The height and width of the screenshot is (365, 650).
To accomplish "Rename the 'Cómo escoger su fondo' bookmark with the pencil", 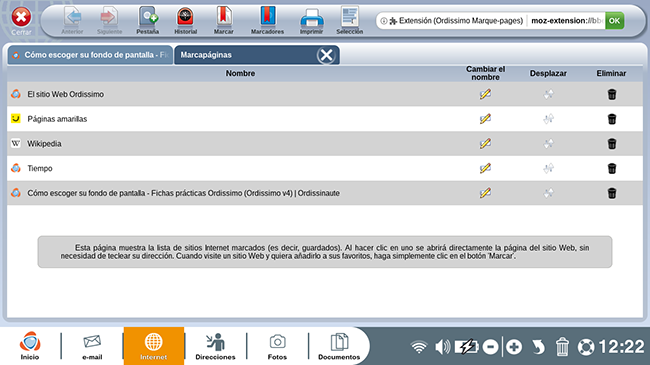I will 485,193.
